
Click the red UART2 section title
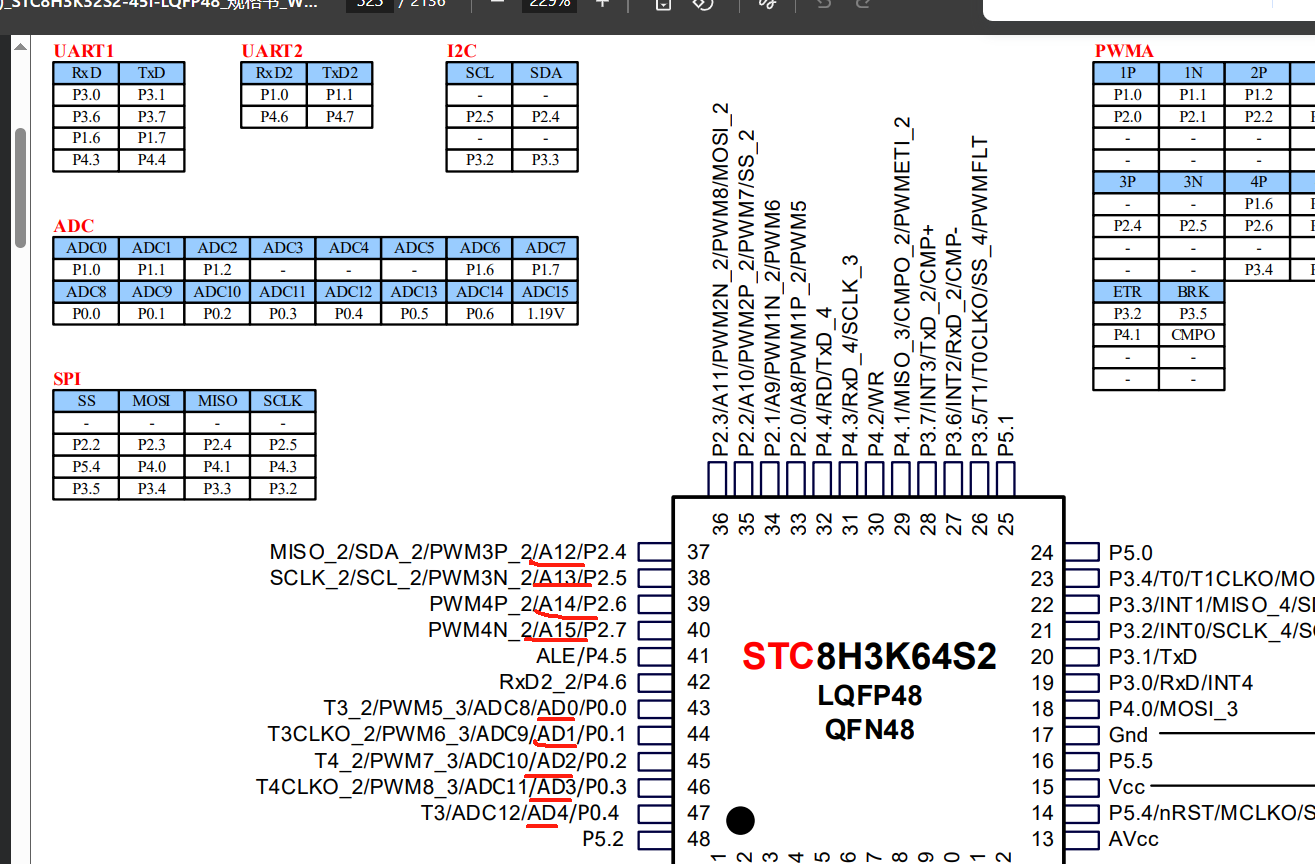(x=272, y=51)
